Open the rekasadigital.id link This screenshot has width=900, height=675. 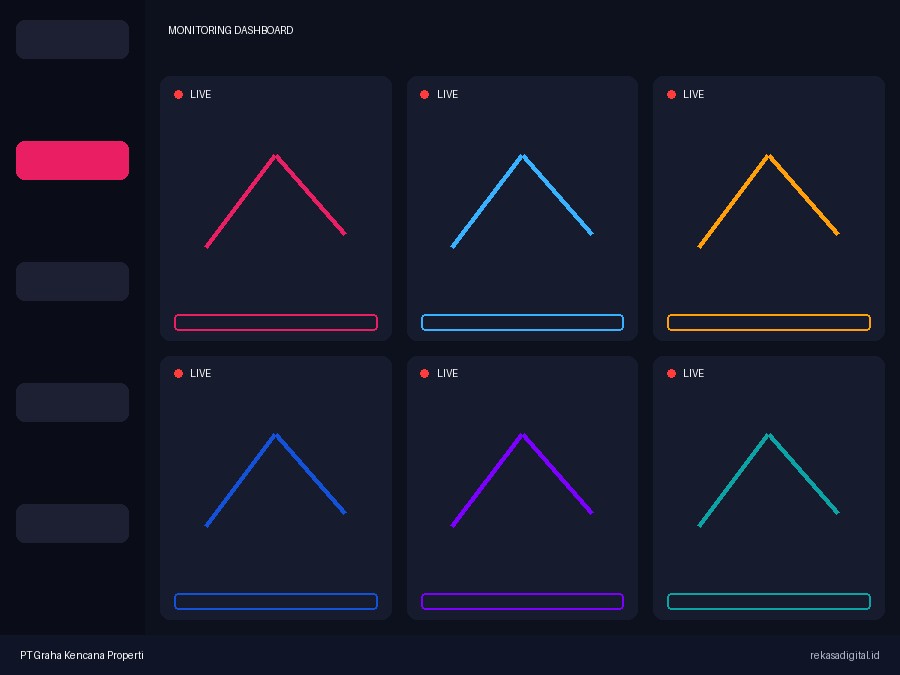[845, 655]
